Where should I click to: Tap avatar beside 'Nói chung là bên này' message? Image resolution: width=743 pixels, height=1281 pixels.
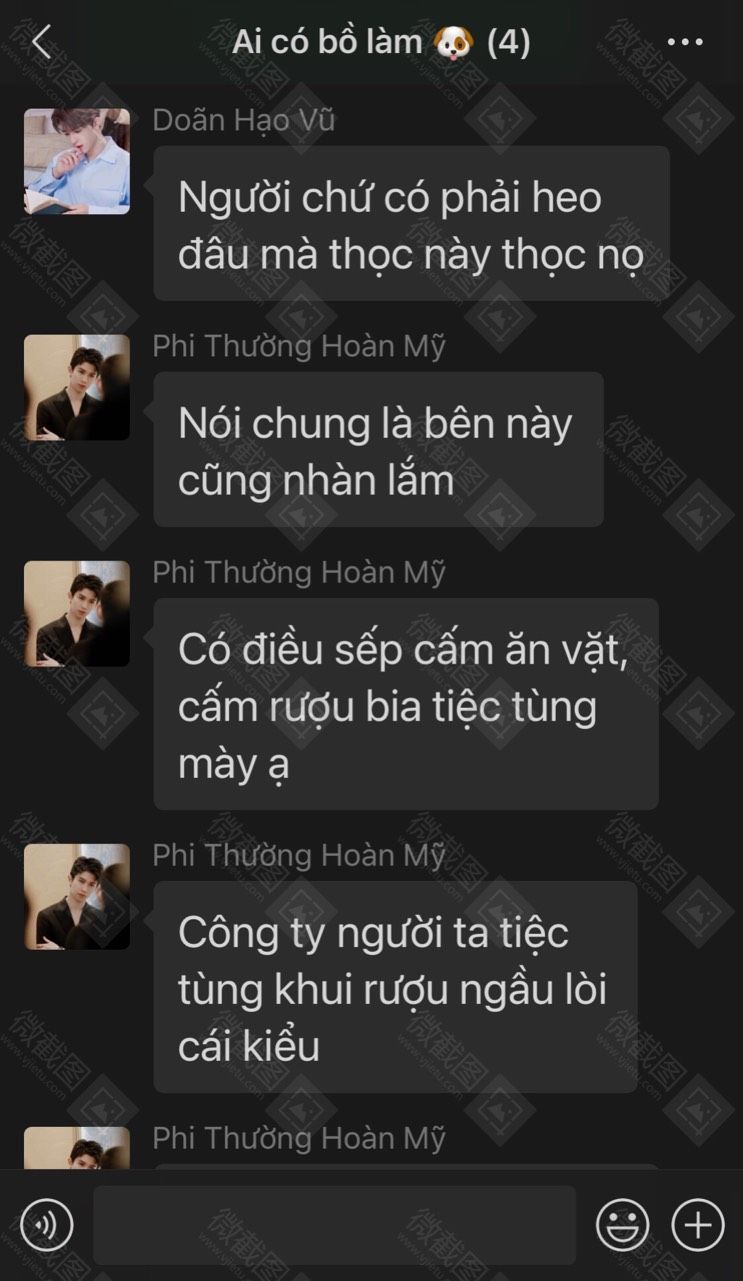point(77,388)
